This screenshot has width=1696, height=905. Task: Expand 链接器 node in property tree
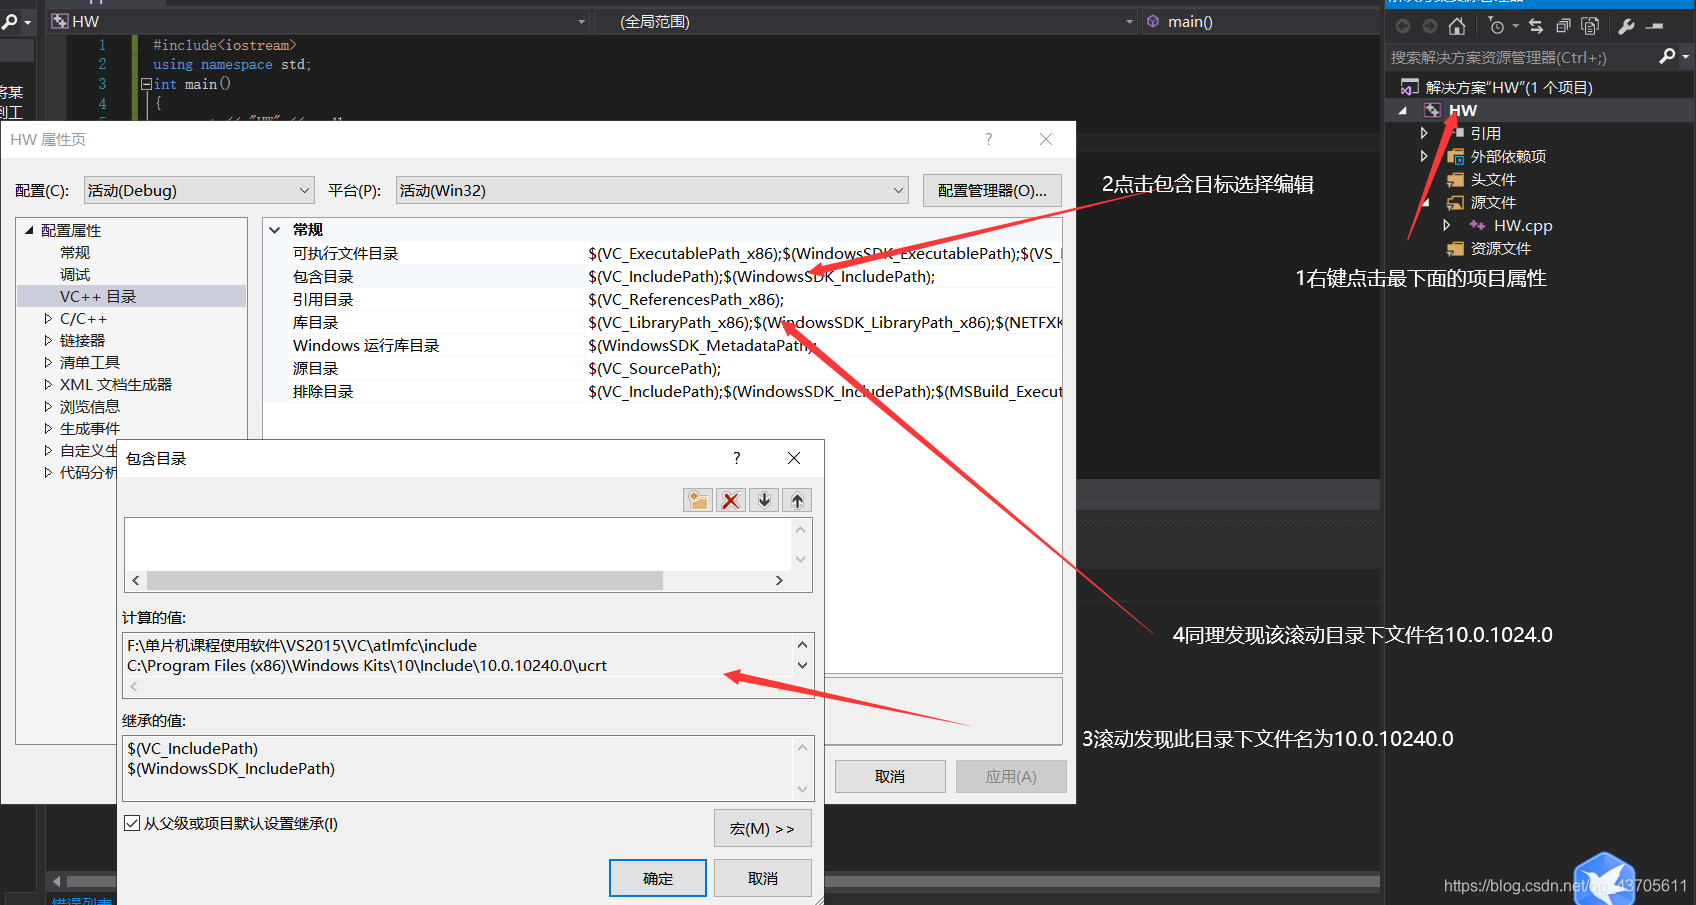pos(48,341)
